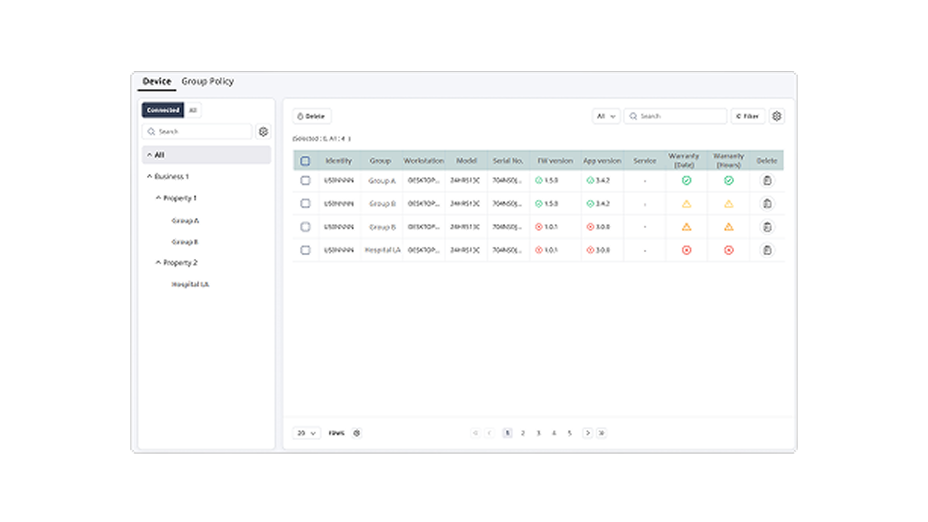
Task: Click the green Warranty (Hours) check icon for Group A
Action: click(x=729, y=181)
